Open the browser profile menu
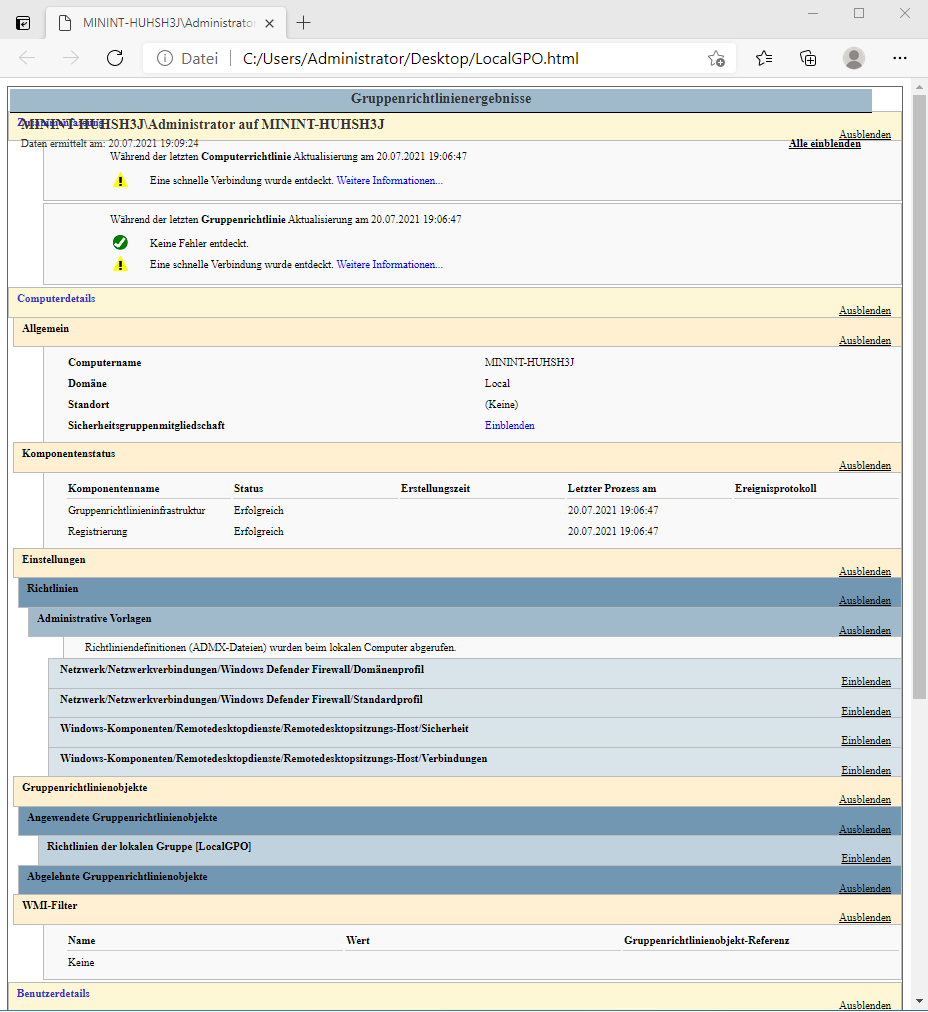The image size is (928, 1012). pos(854,58)
